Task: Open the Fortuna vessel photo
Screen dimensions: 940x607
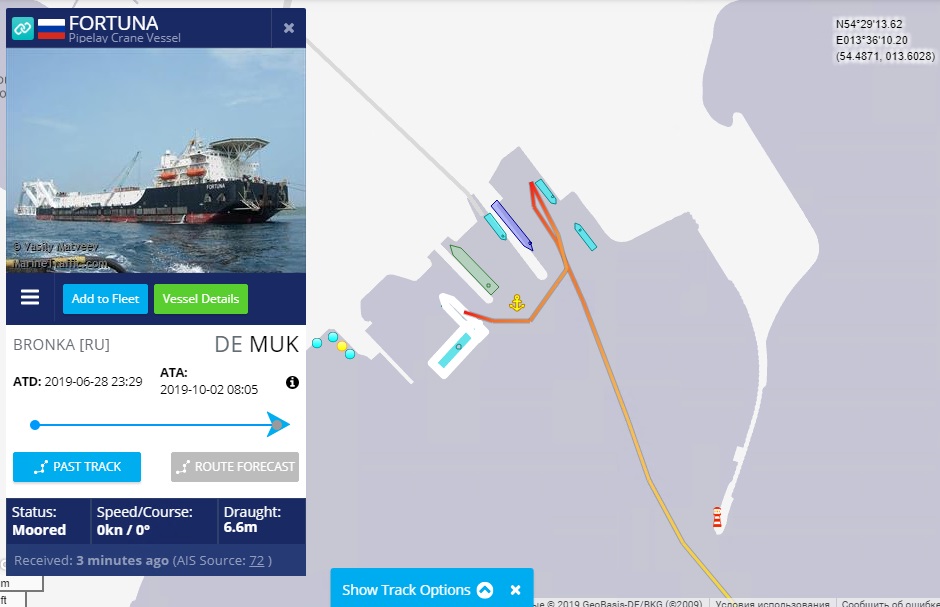Action: tap(156, 161)
